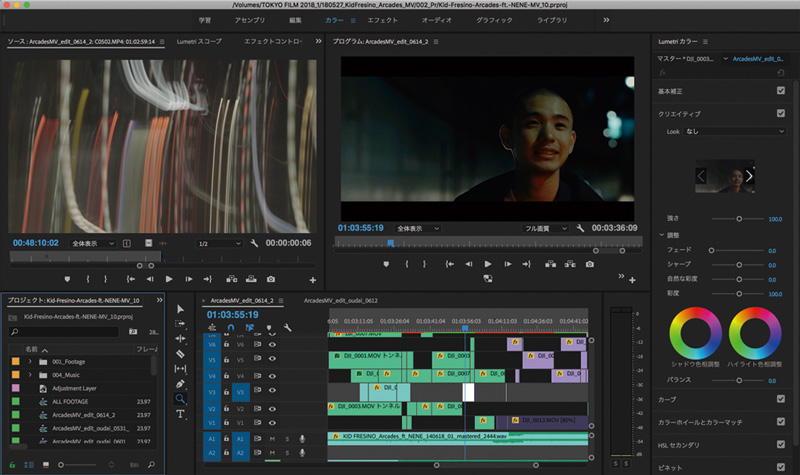Toggle V6 track eye visibility

pos(272,344)
